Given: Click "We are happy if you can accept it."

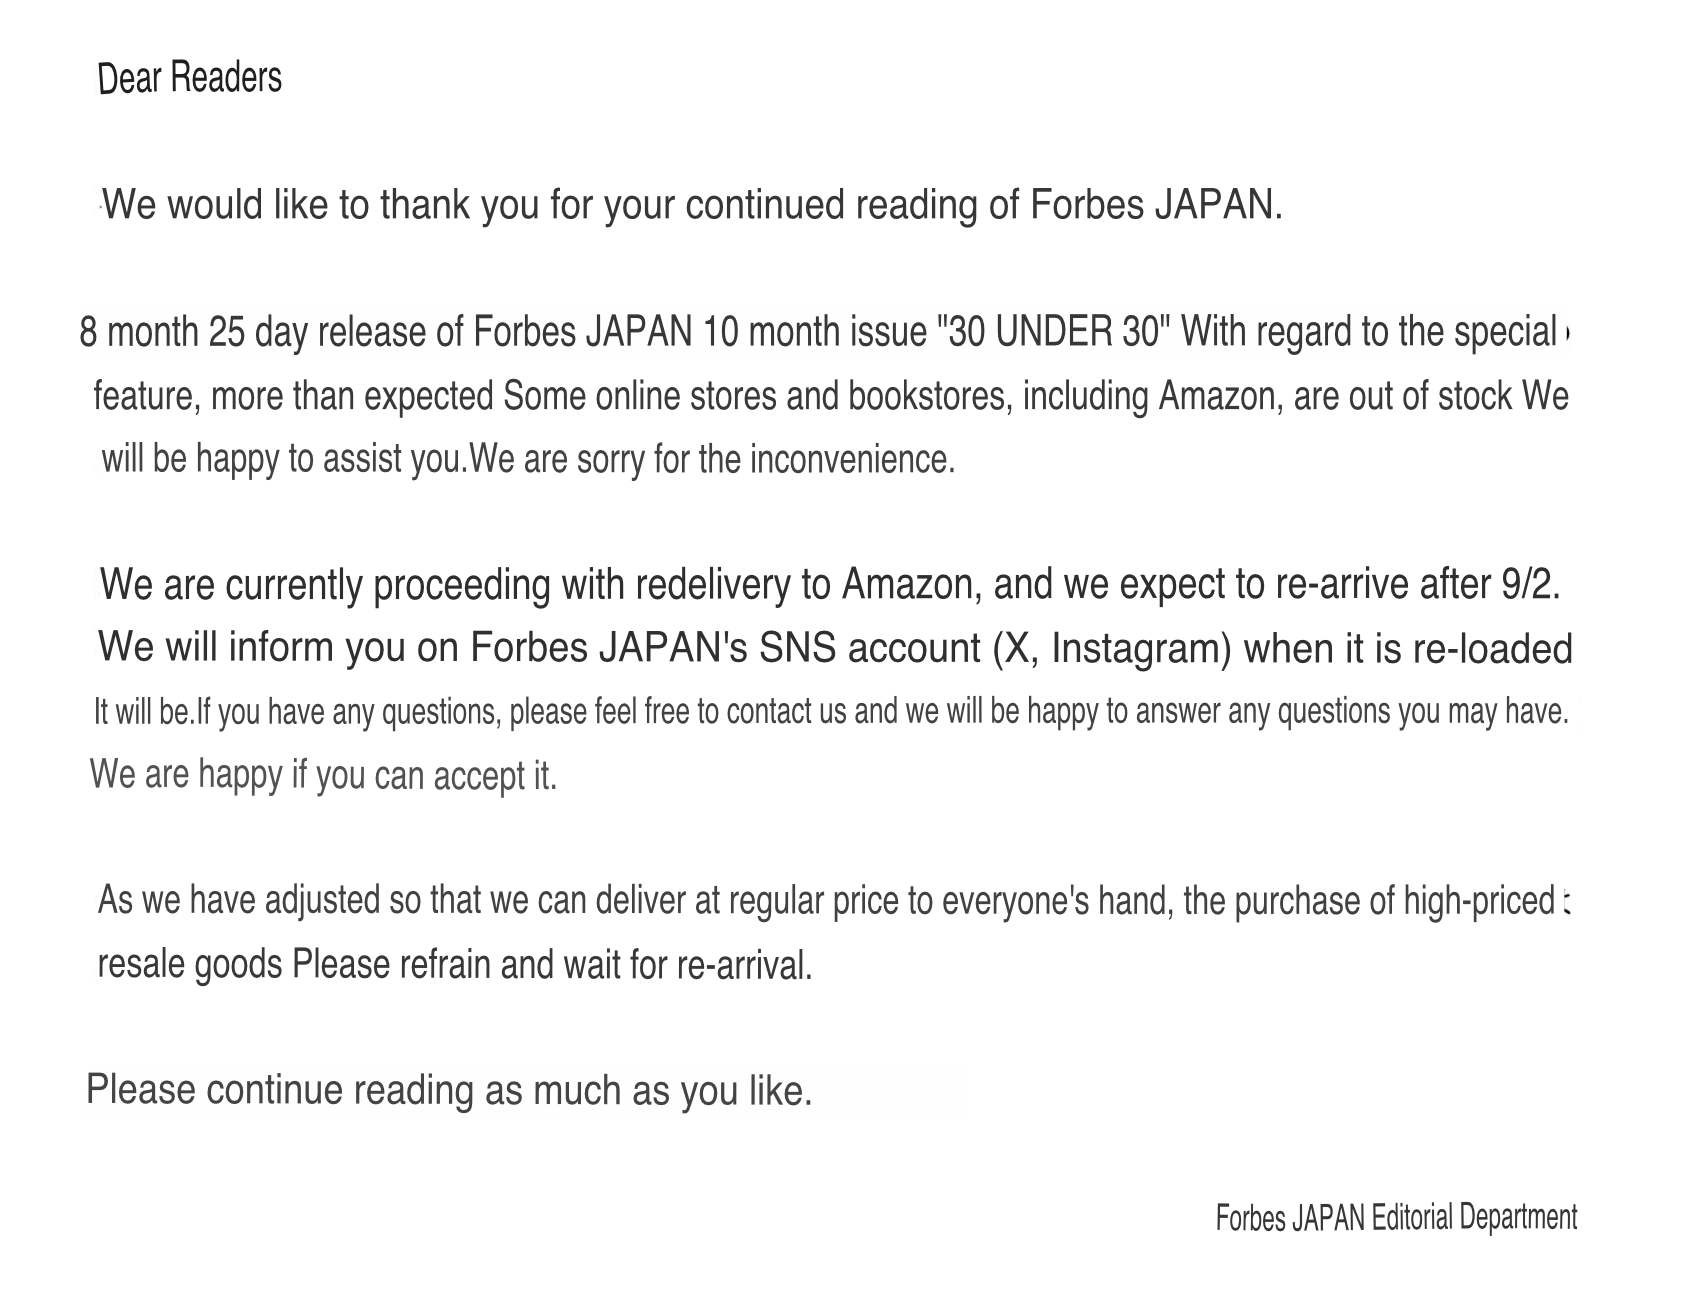Looking at the screenshot, I should [323, 775].
